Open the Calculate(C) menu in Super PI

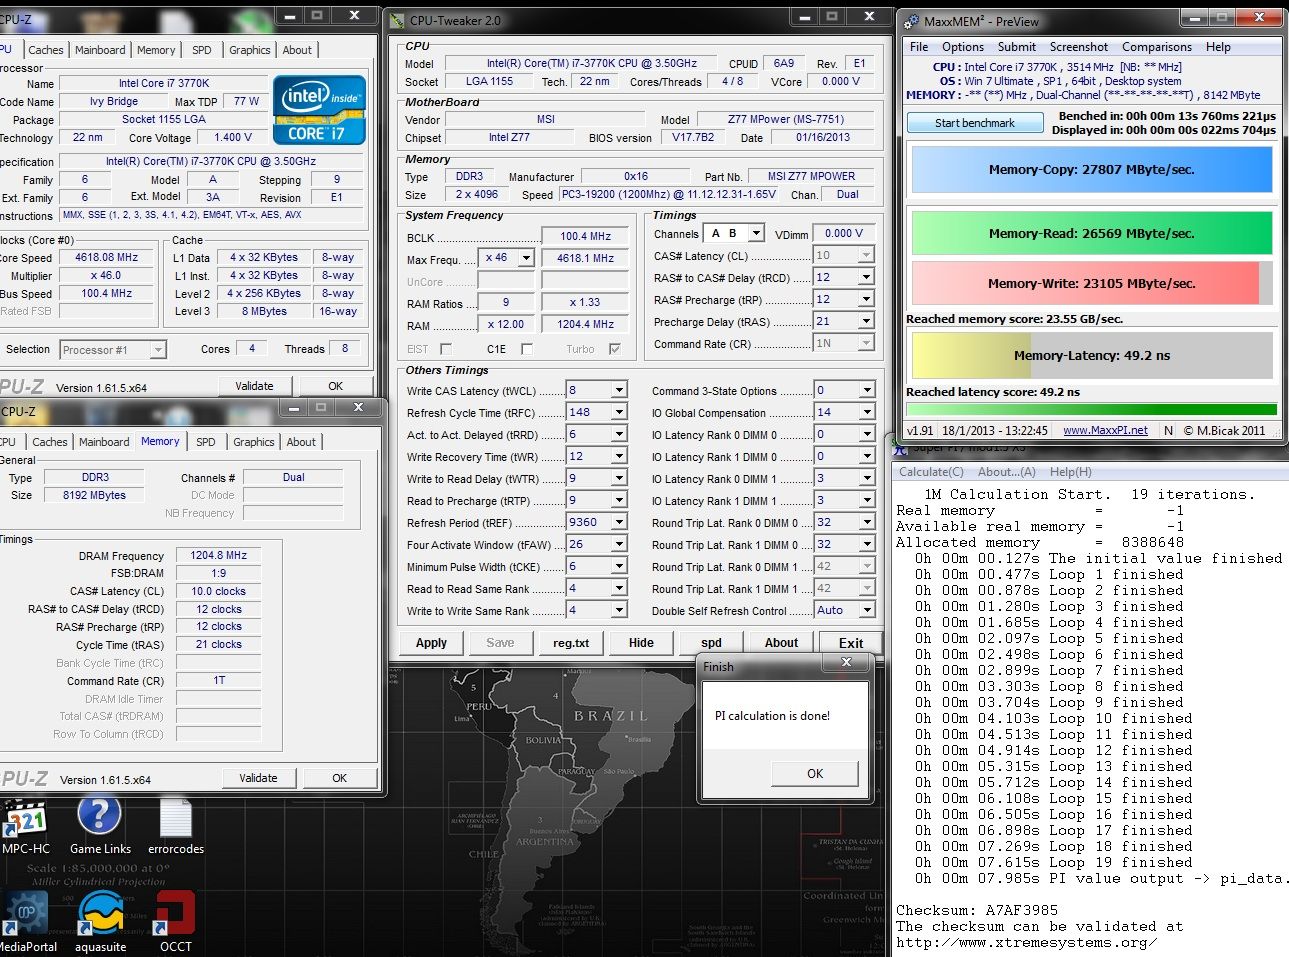pyautogui.click(x=931, y=472)
